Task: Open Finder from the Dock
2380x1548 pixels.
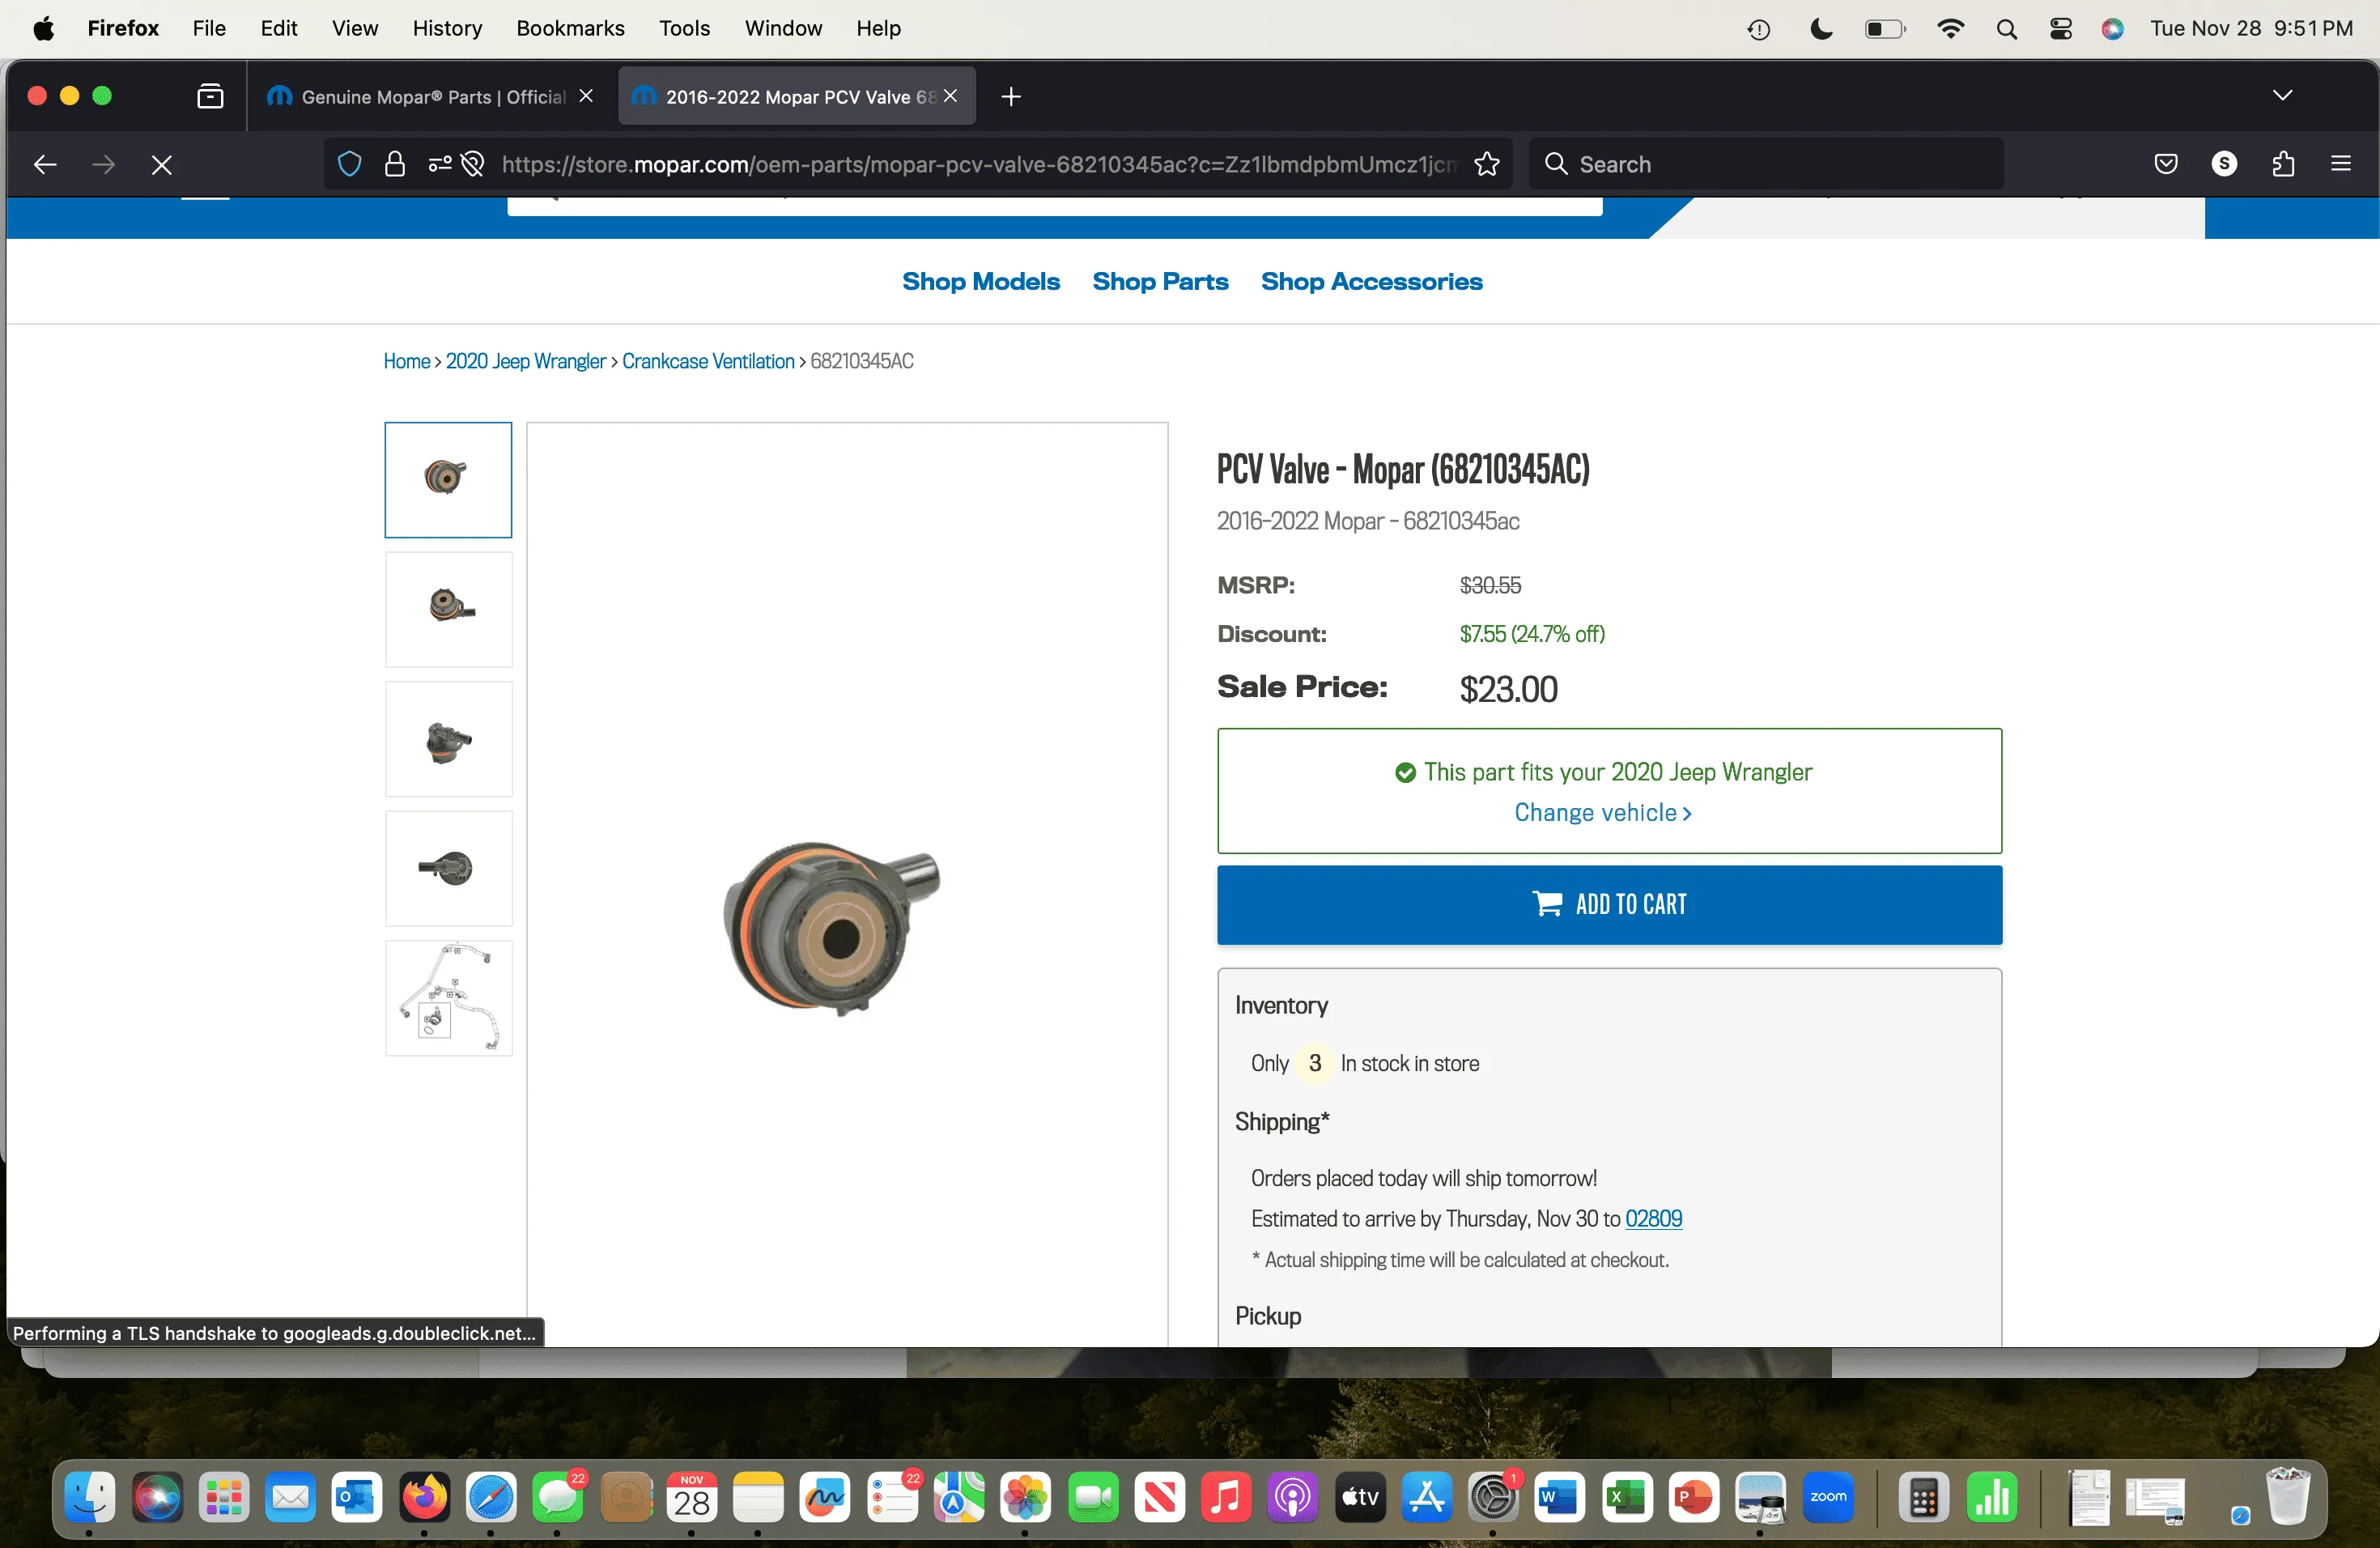Action: [90, 1497]
